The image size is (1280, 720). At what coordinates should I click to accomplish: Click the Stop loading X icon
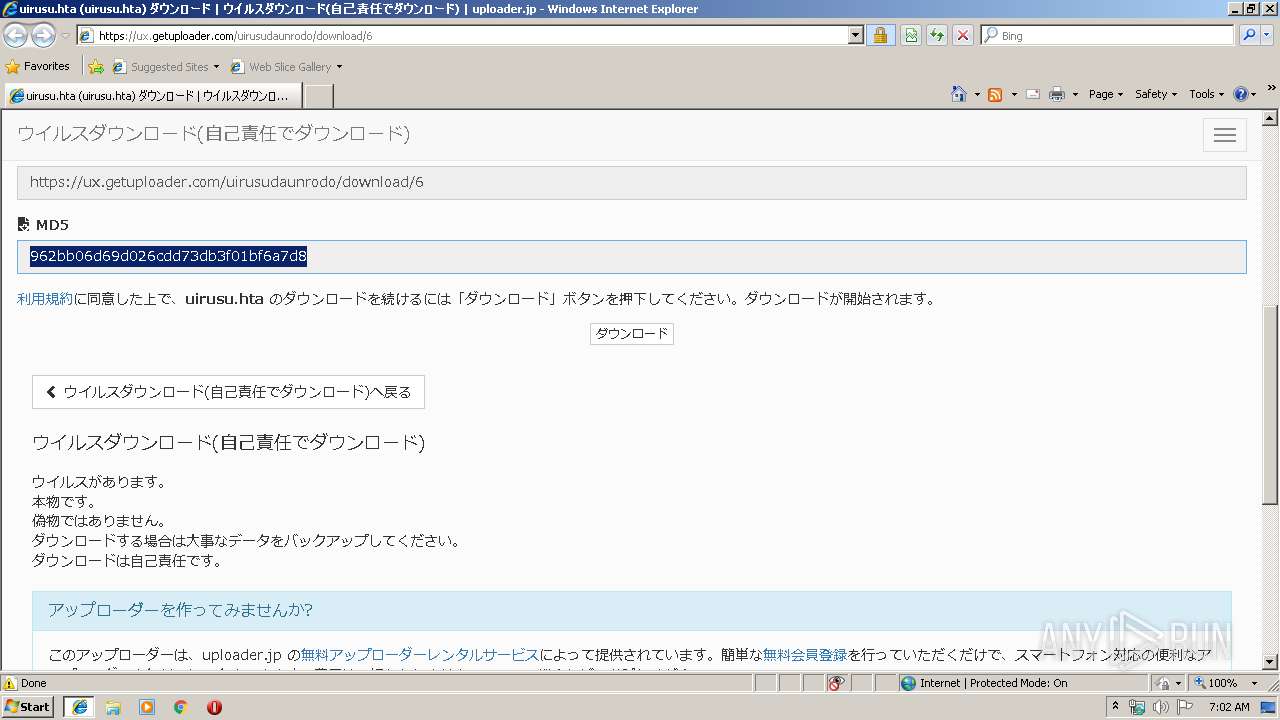pyautogui.click(x=962, y=35)
